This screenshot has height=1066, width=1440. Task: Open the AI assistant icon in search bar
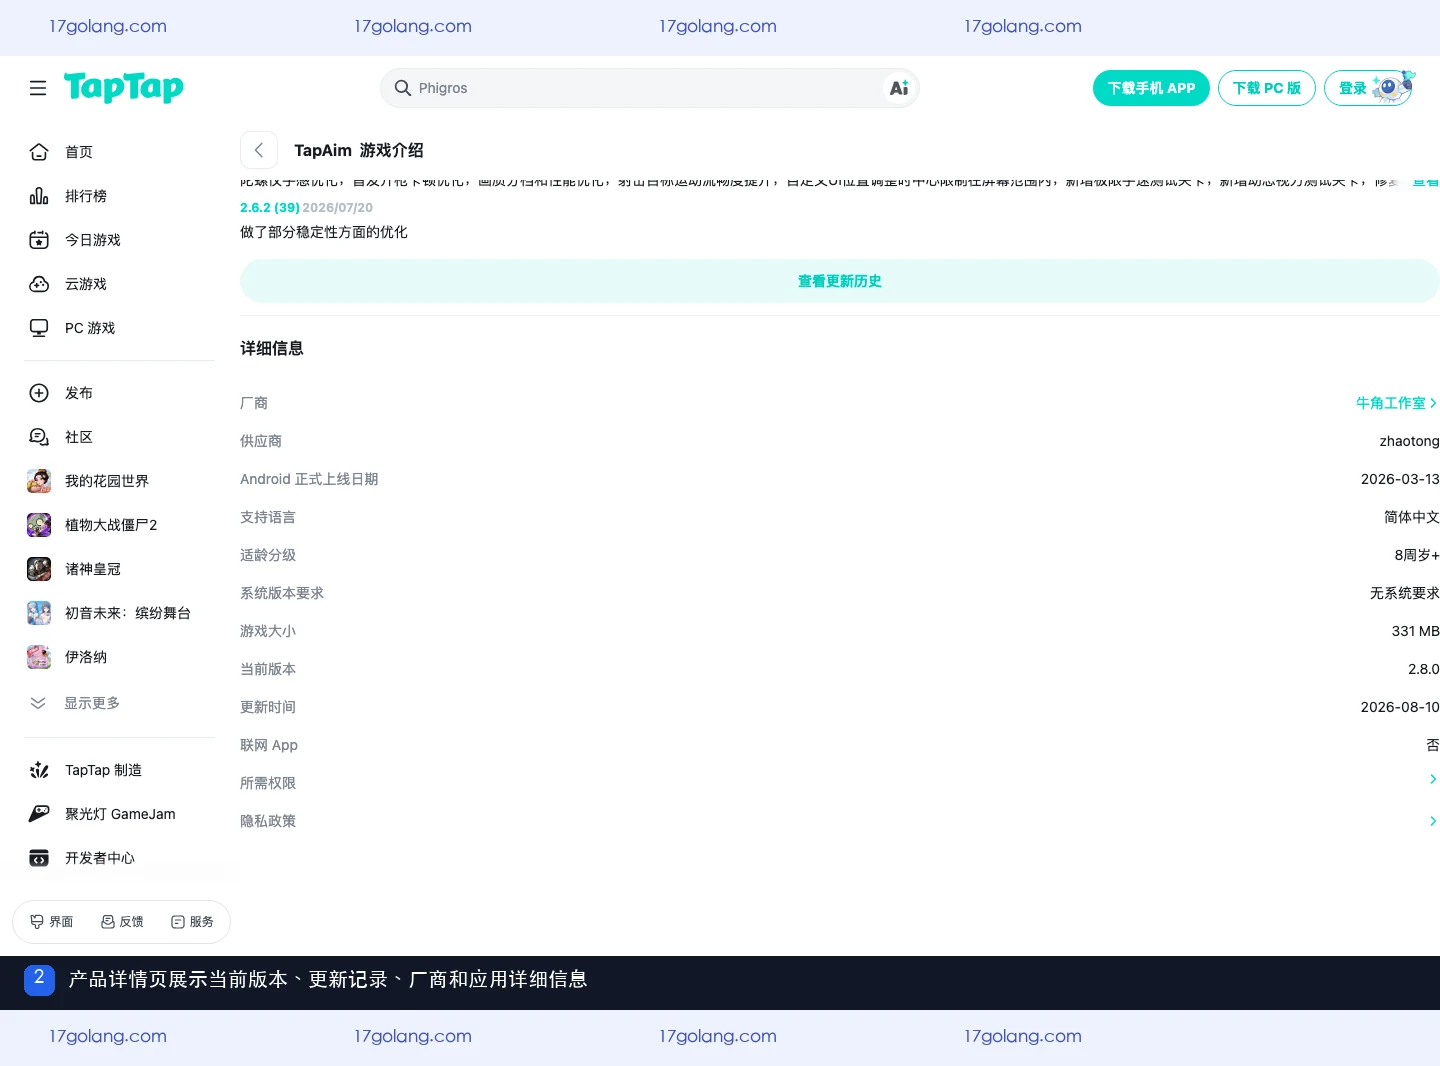[899, 88]
